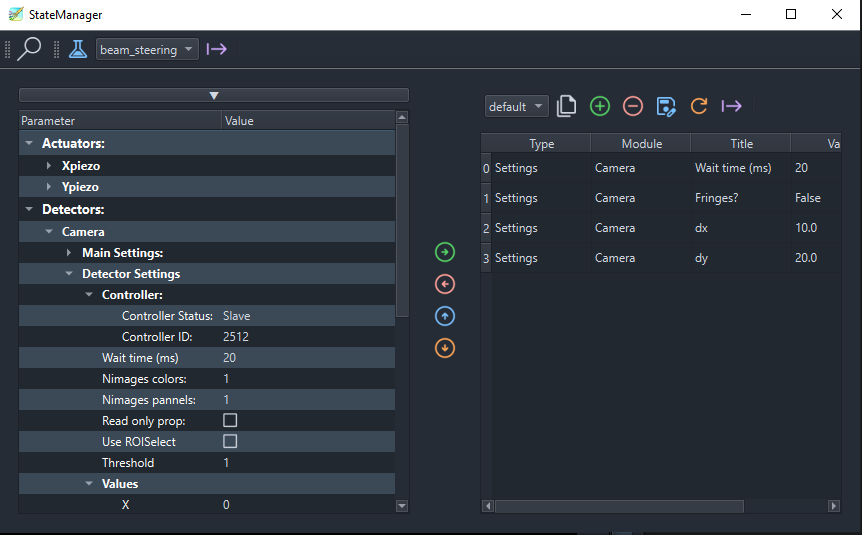The image size is (862, 535).
Task: Click table horizontal scrollbar left arrow
Action: pyautogui.click(x=488, y=506)
